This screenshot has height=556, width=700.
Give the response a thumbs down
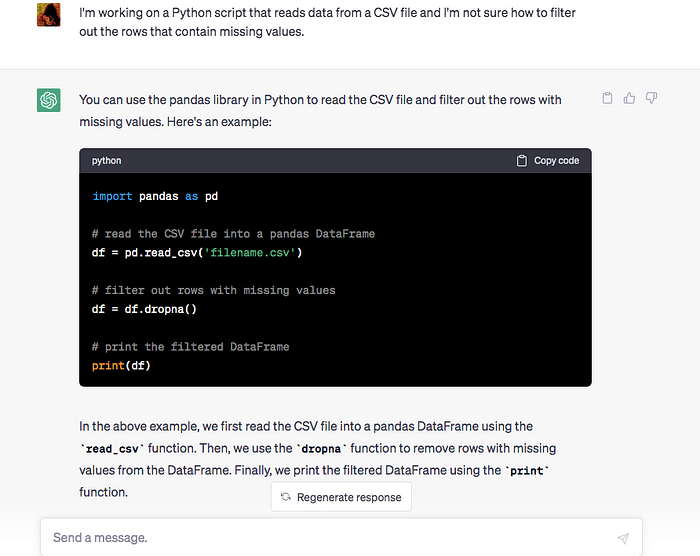[x=651, y=98]
